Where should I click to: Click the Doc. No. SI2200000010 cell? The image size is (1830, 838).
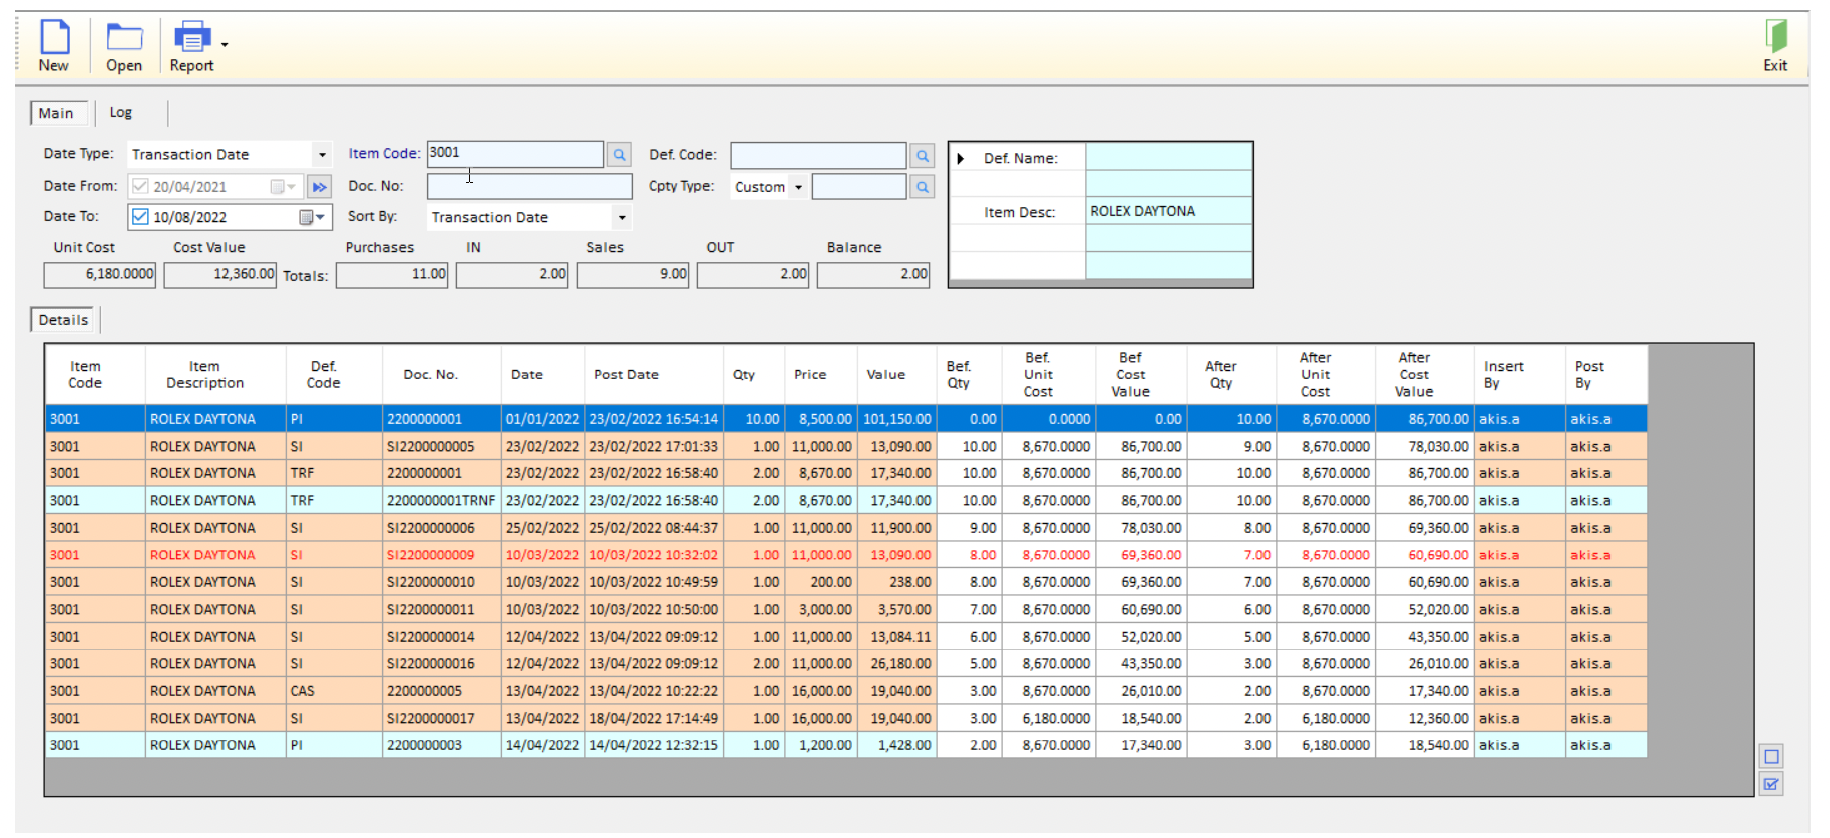coord(441,582)
